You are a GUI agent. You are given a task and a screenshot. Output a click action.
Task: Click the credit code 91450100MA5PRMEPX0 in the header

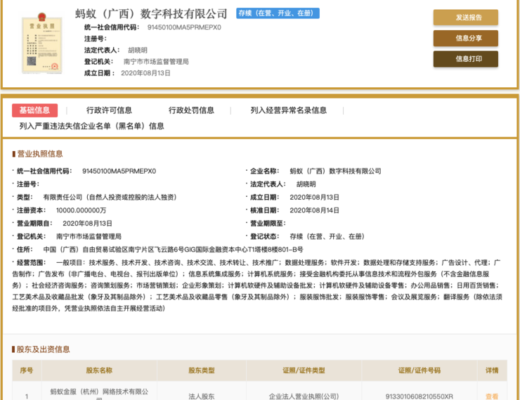point(184,27)
